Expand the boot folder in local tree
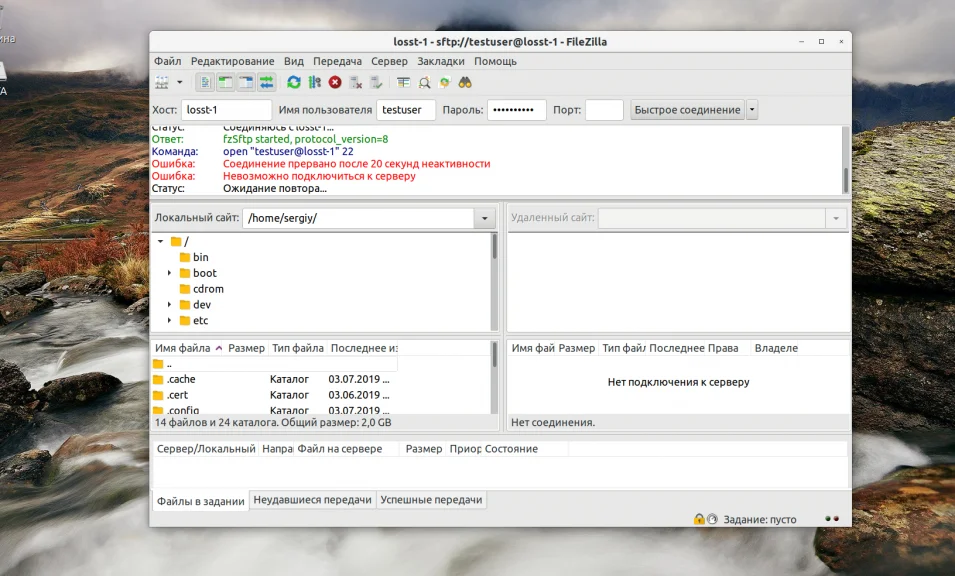The width and height of the screenshot is (955, 576). coord(170,273)
